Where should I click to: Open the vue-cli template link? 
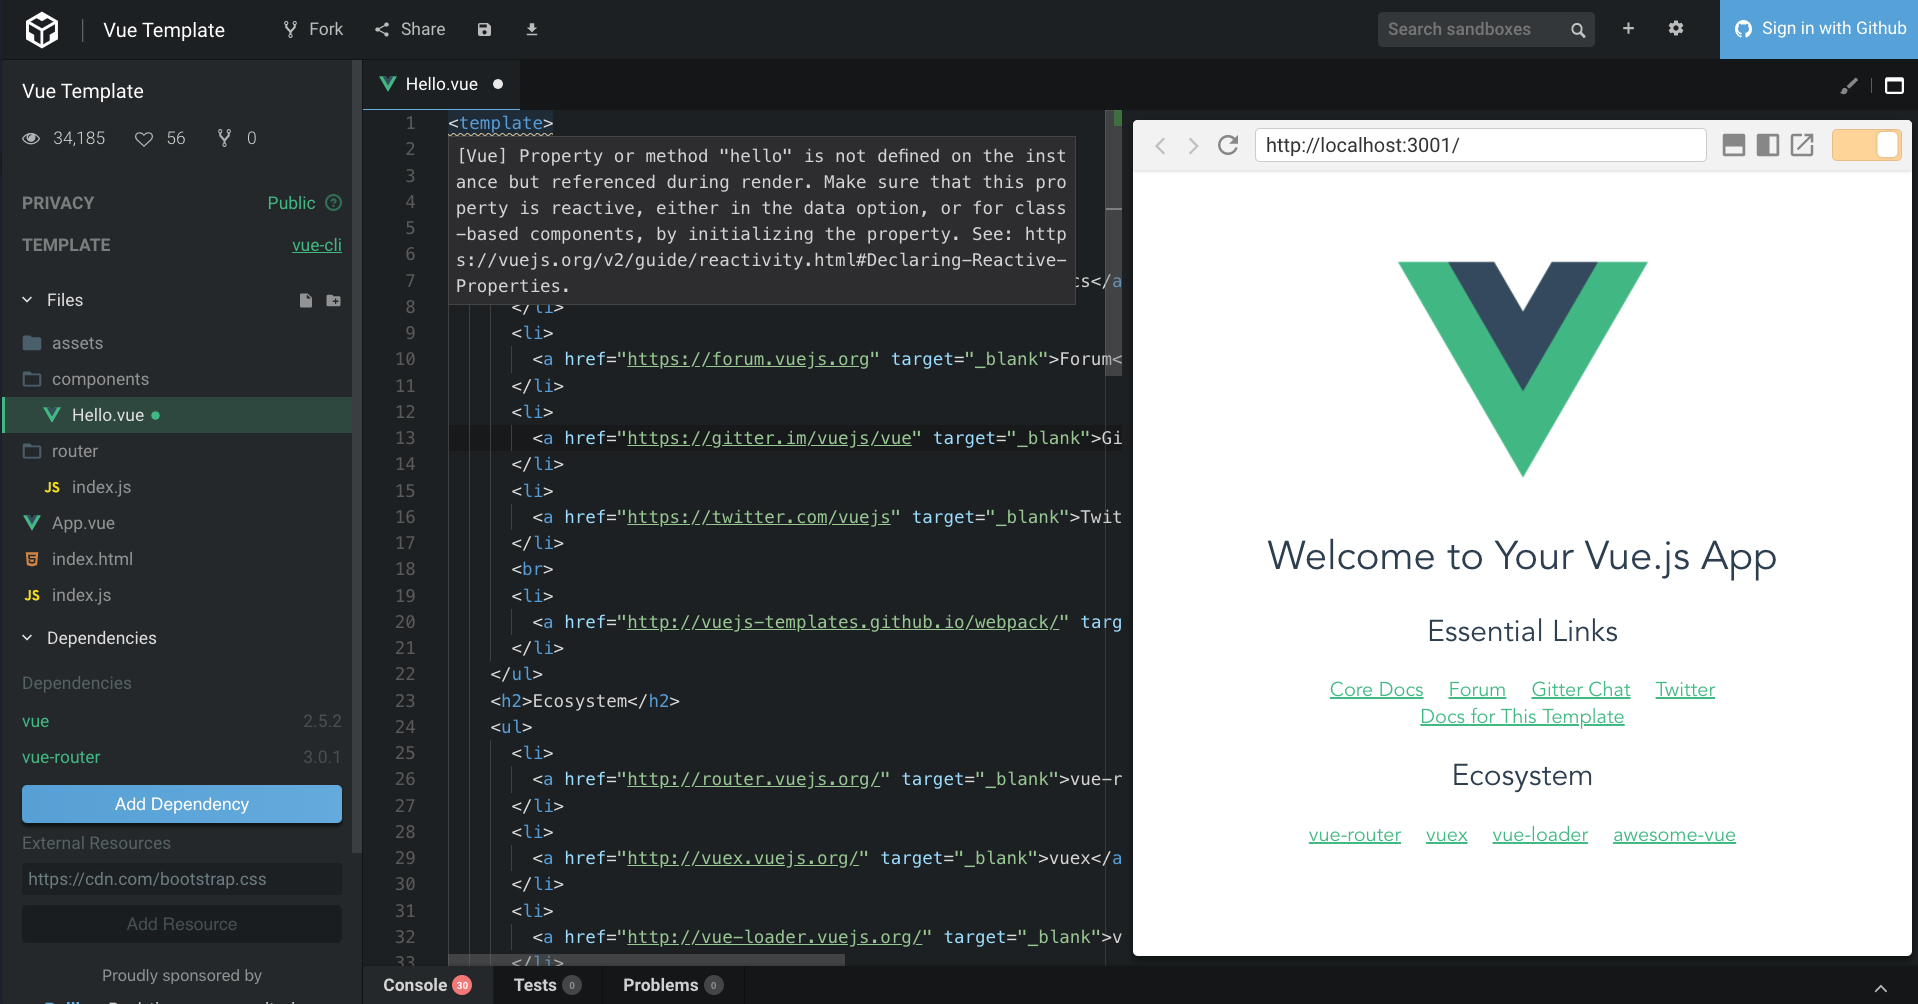pos(317,245)
